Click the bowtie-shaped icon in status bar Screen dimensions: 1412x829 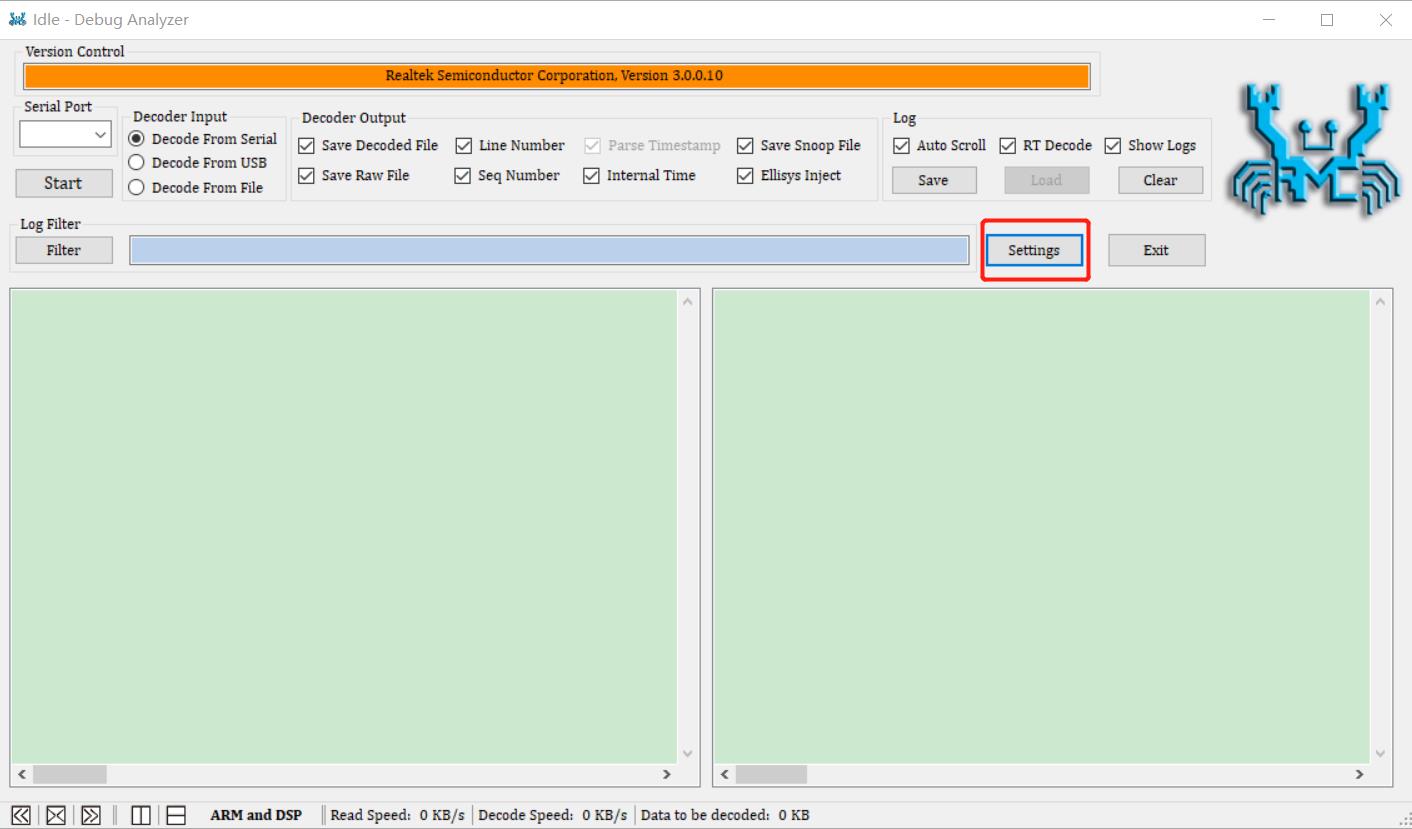coord(56,815)
